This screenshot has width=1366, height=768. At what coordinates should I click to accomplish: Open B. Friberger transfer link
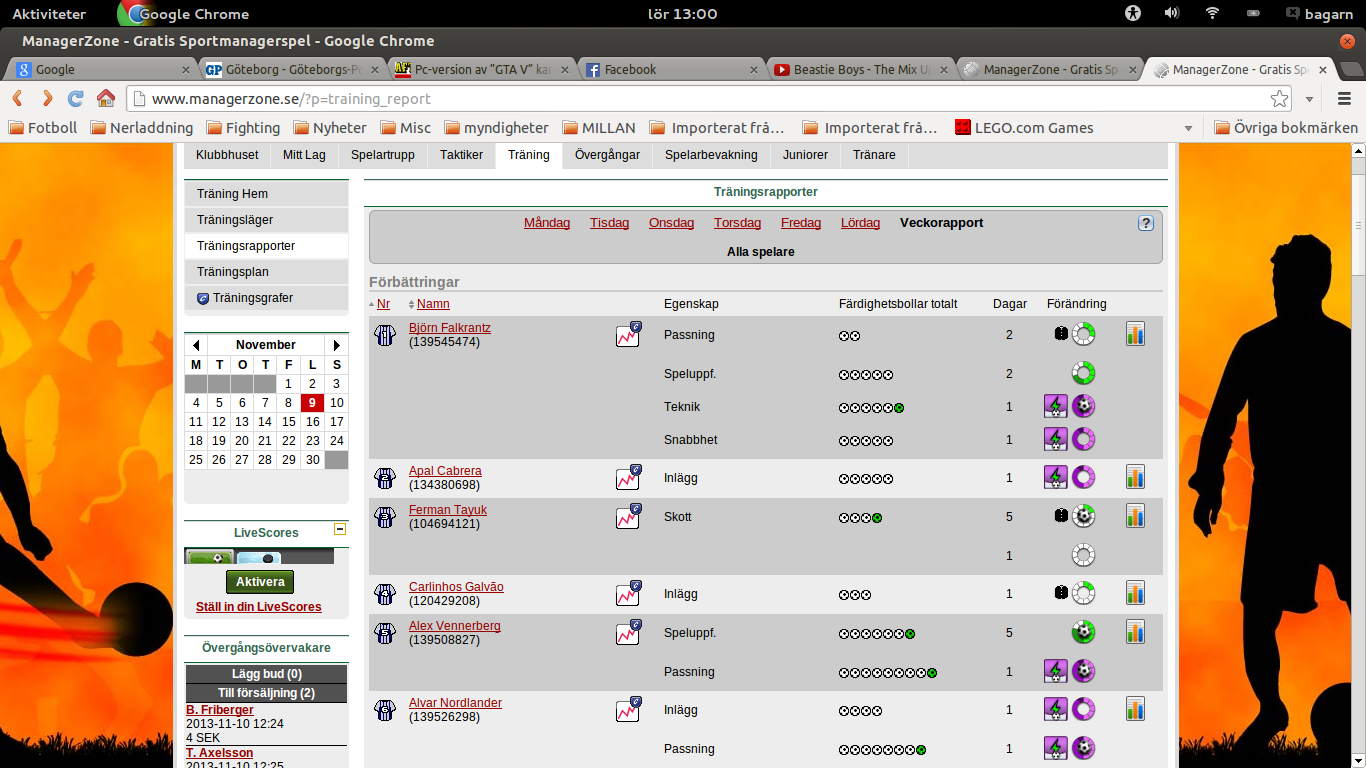coord(220,710)
